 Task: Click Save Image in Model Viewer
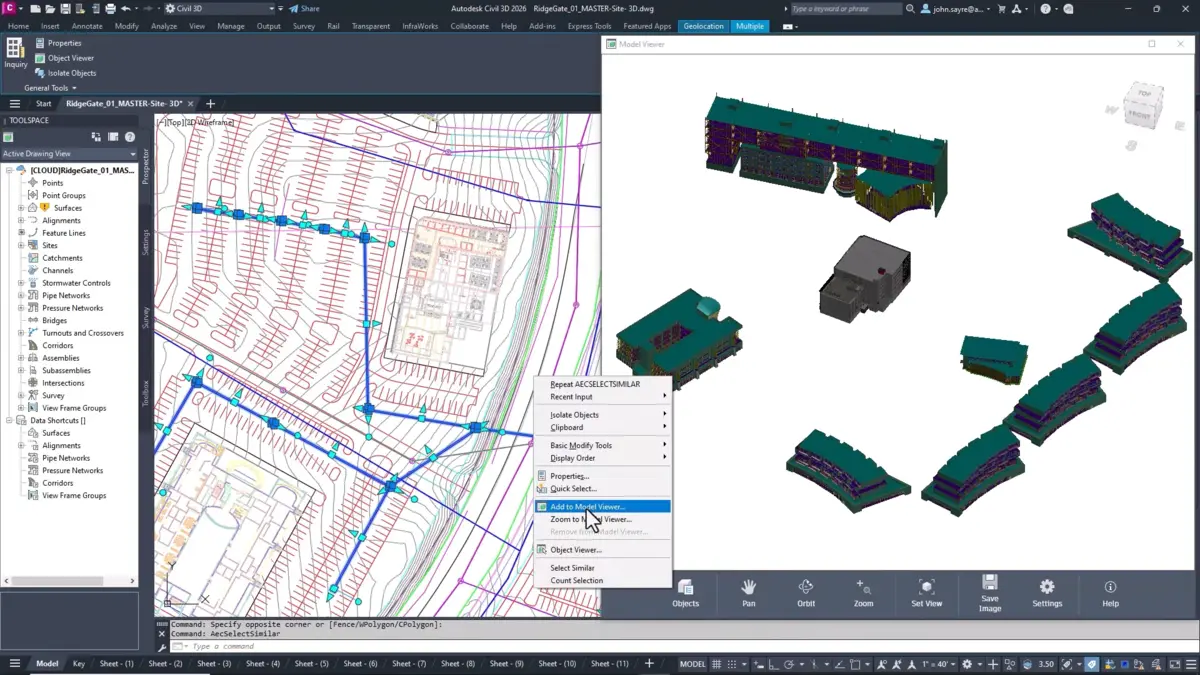pos(989,592)
